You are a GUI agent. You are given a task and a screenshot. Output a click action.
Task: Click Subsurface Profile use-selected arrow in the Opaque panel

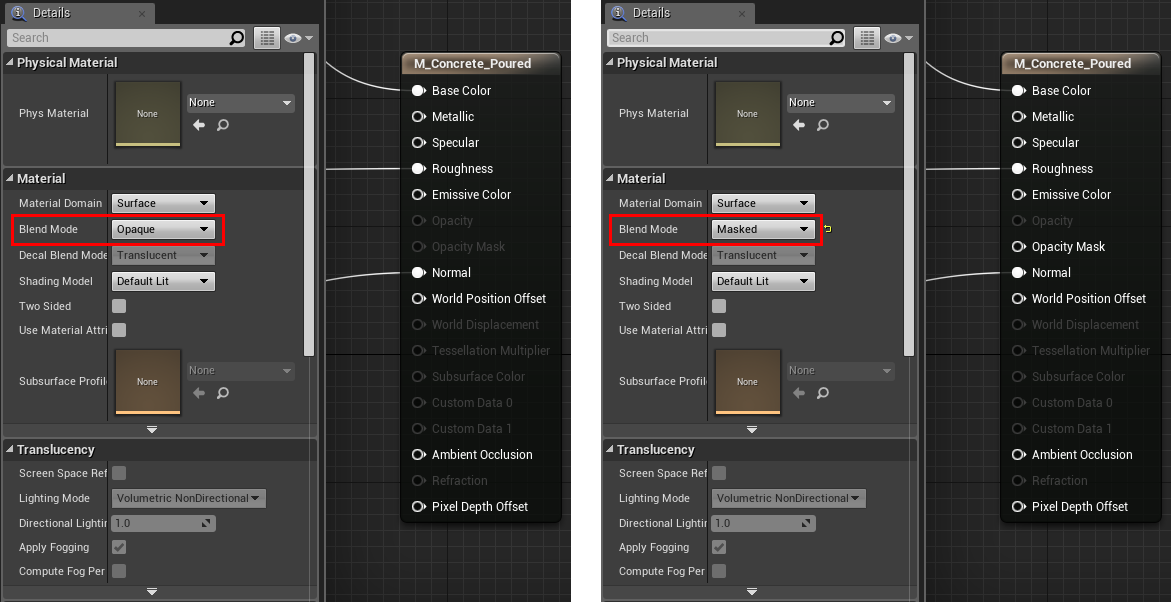tap(199, 393)
